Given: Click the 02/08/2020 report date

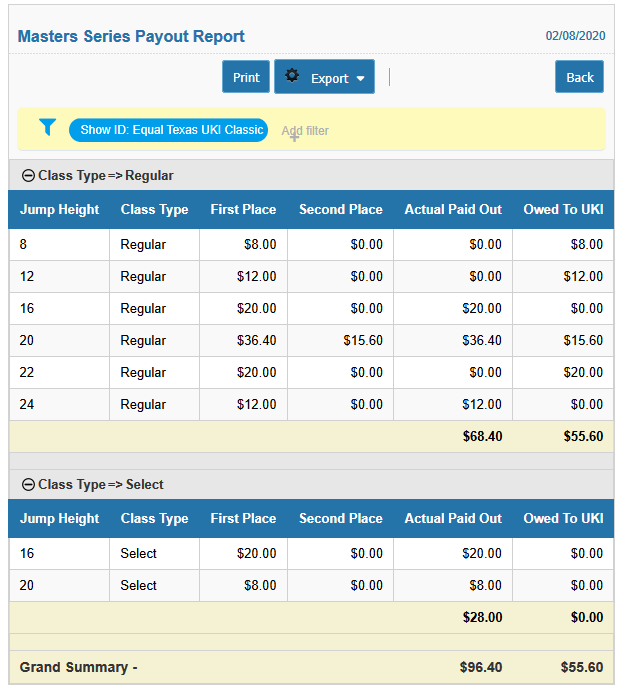Looking at the screenshot, I should (575, 36).
